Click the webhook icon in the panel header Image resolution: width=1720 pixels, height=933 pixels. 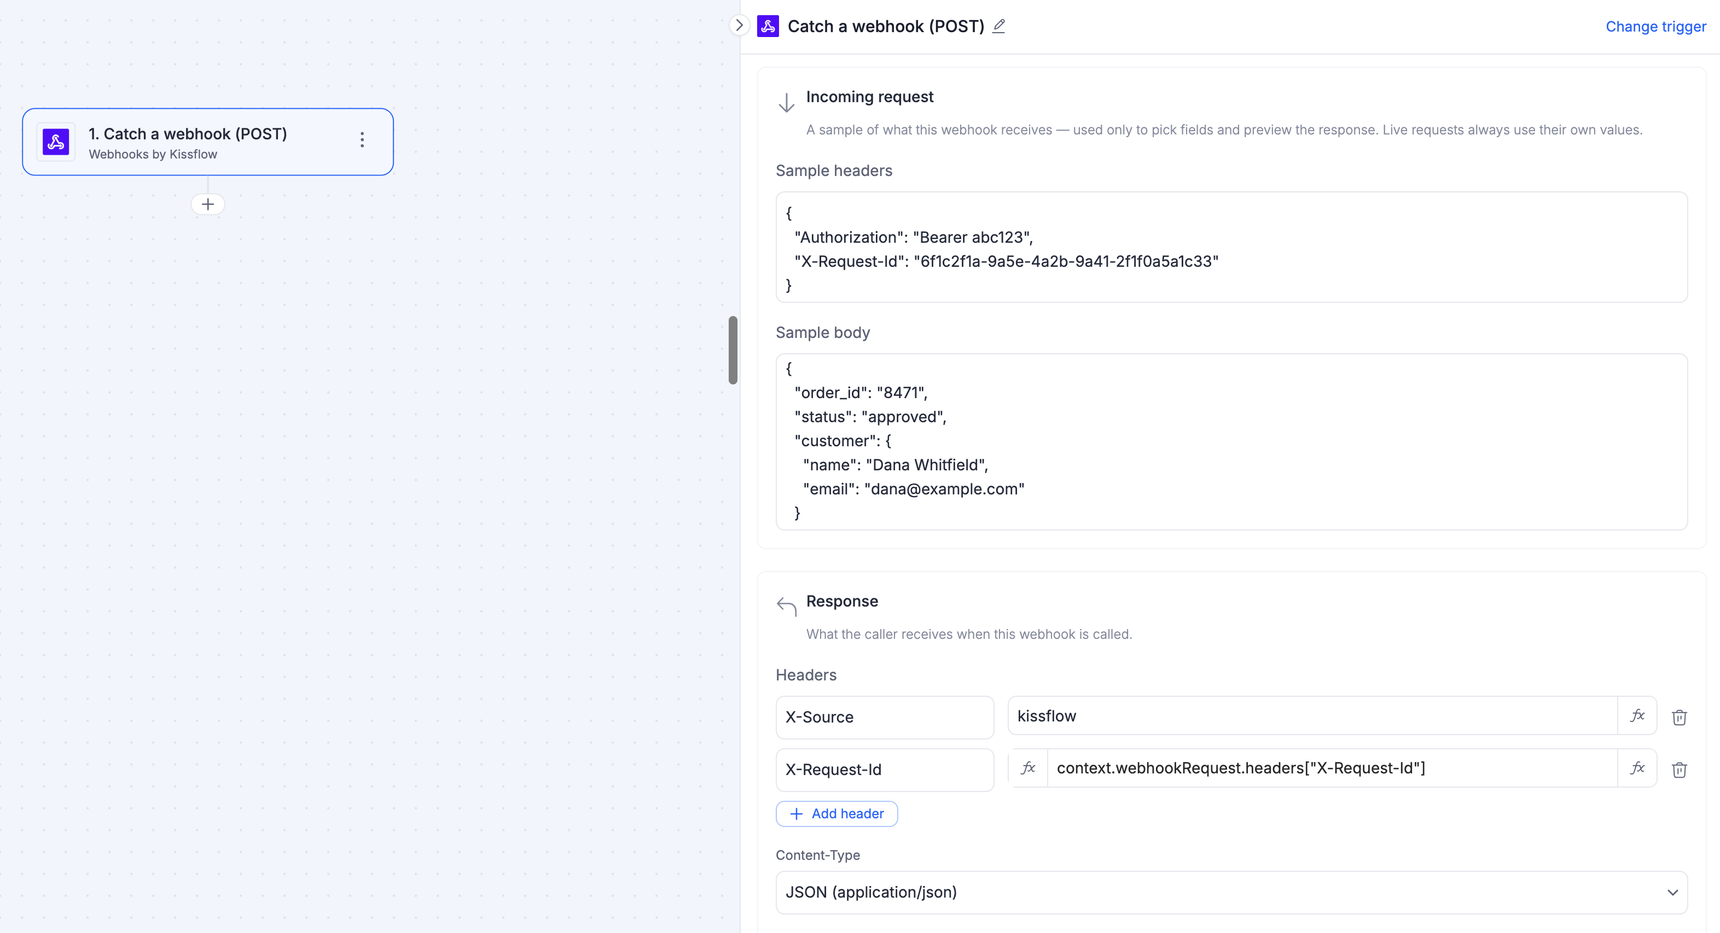pos(768,26)
